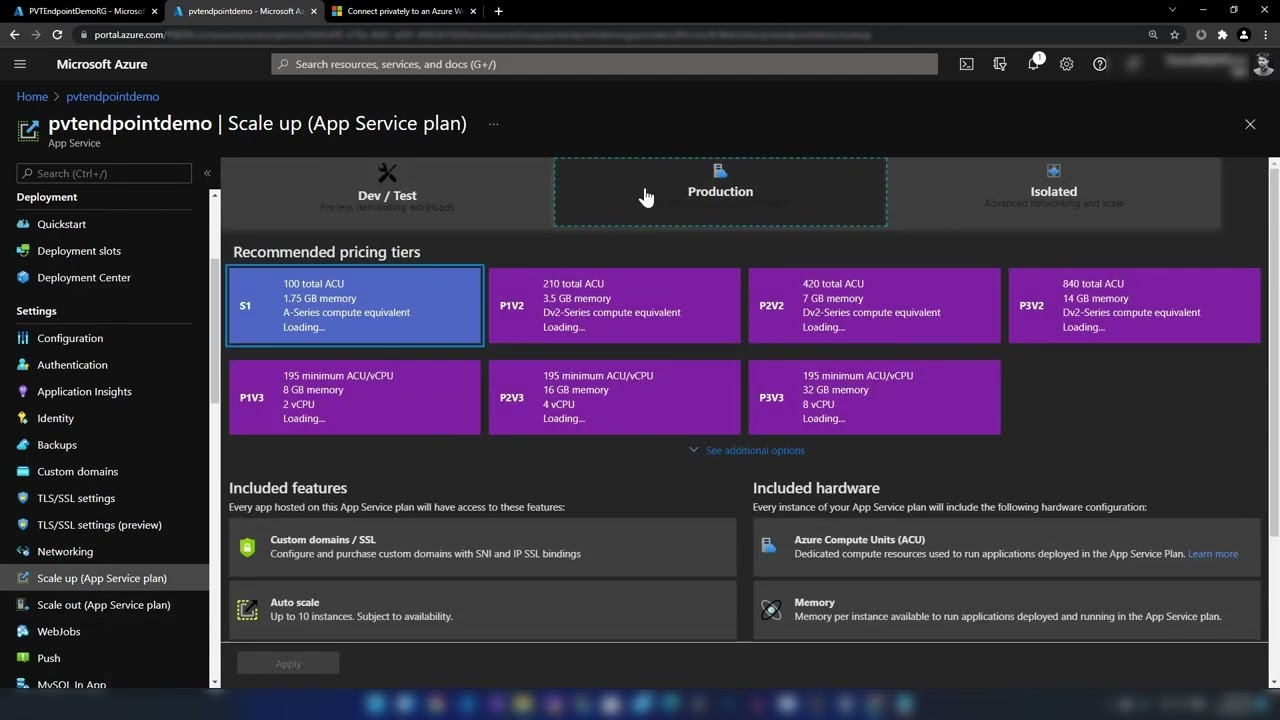The height and width of the screenshot is (720, 1280).
Task: Open the blade ellipsis more menu
Action: click(493, 124)
